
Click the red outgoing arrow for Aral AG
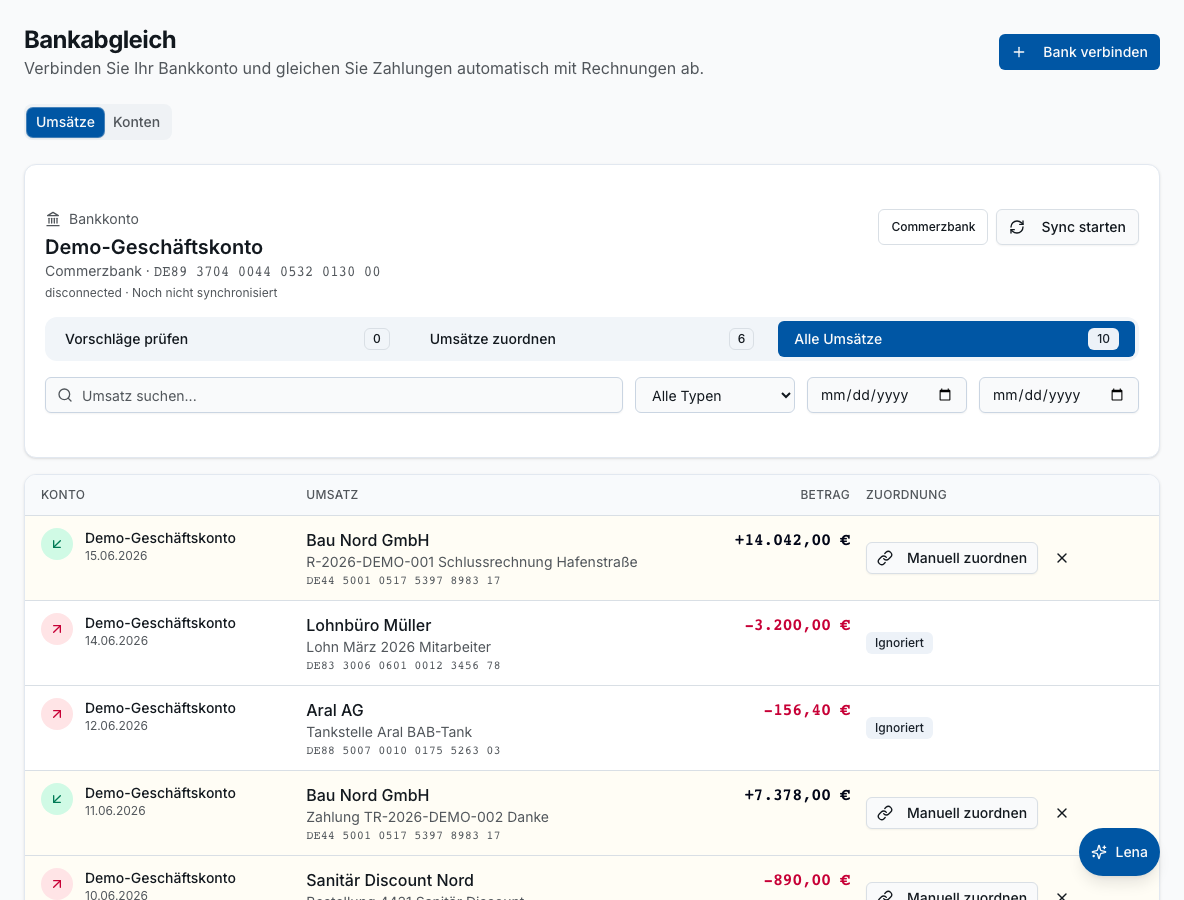[x=57, y=714]
